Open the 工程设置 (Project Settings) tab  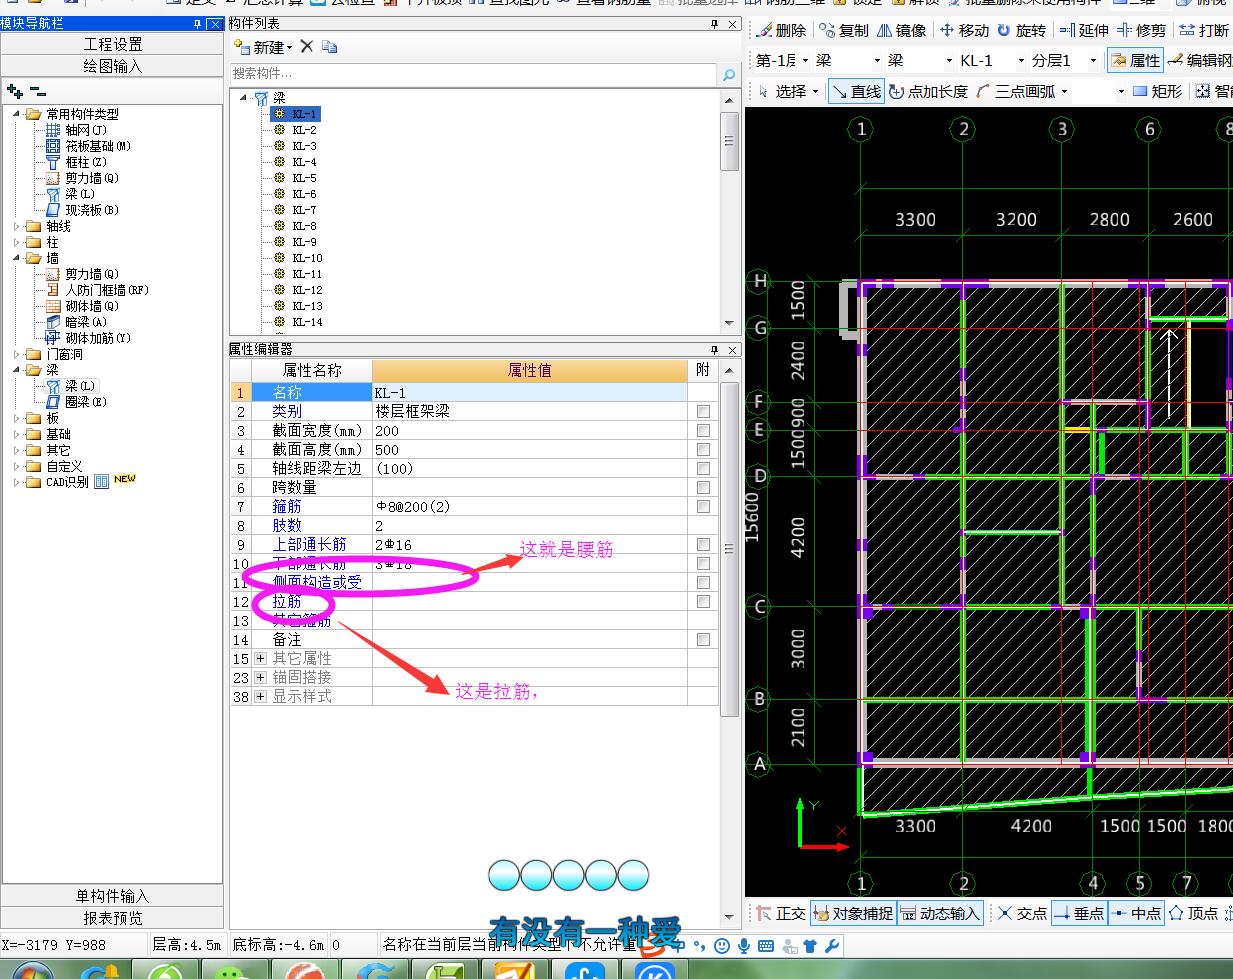(x=112, y=44)
